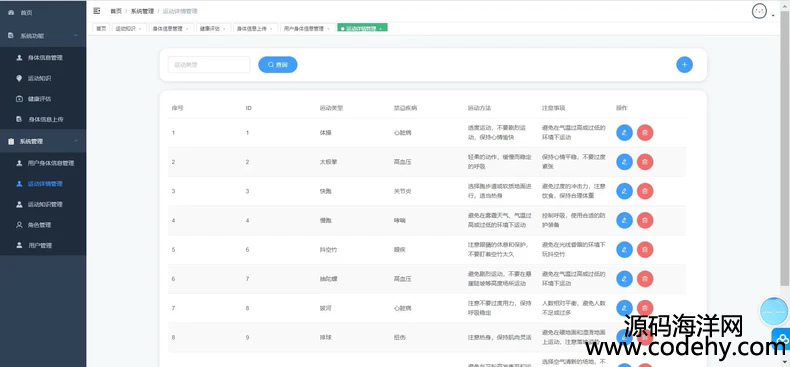Image resolution: width=790 pixels, height=367 pixels.
Task: Close the 身体信息上传 tab
Action: [271, 29]
